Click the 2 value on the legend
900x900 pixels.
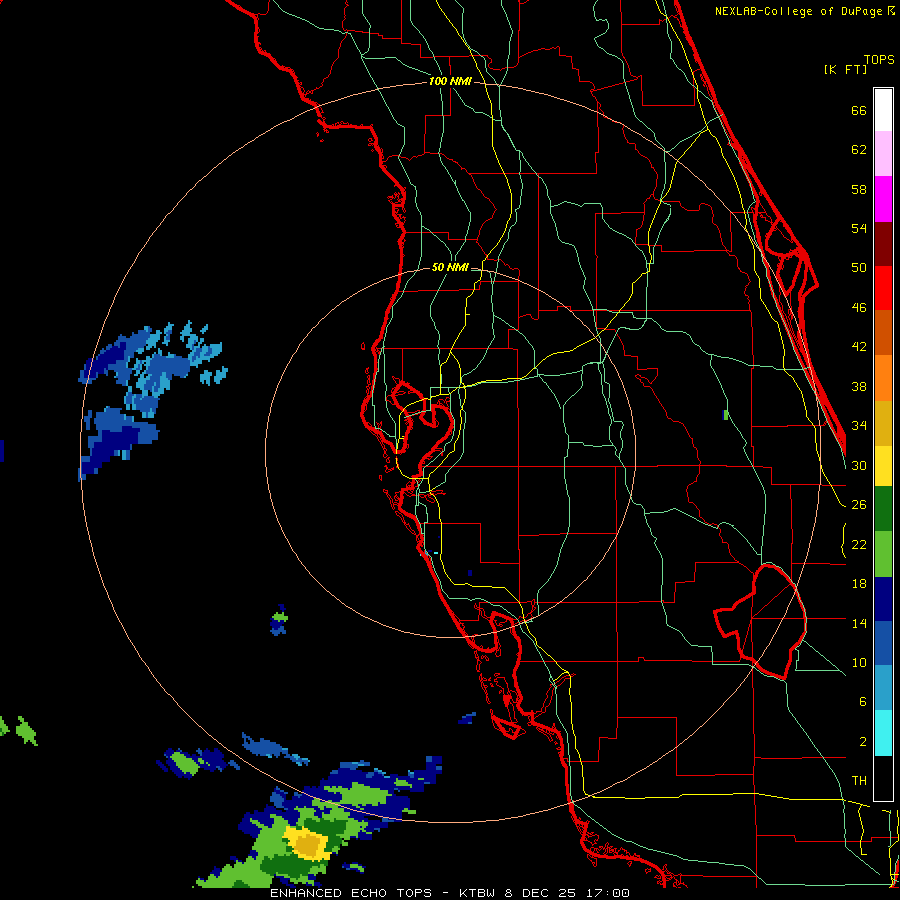862,742
